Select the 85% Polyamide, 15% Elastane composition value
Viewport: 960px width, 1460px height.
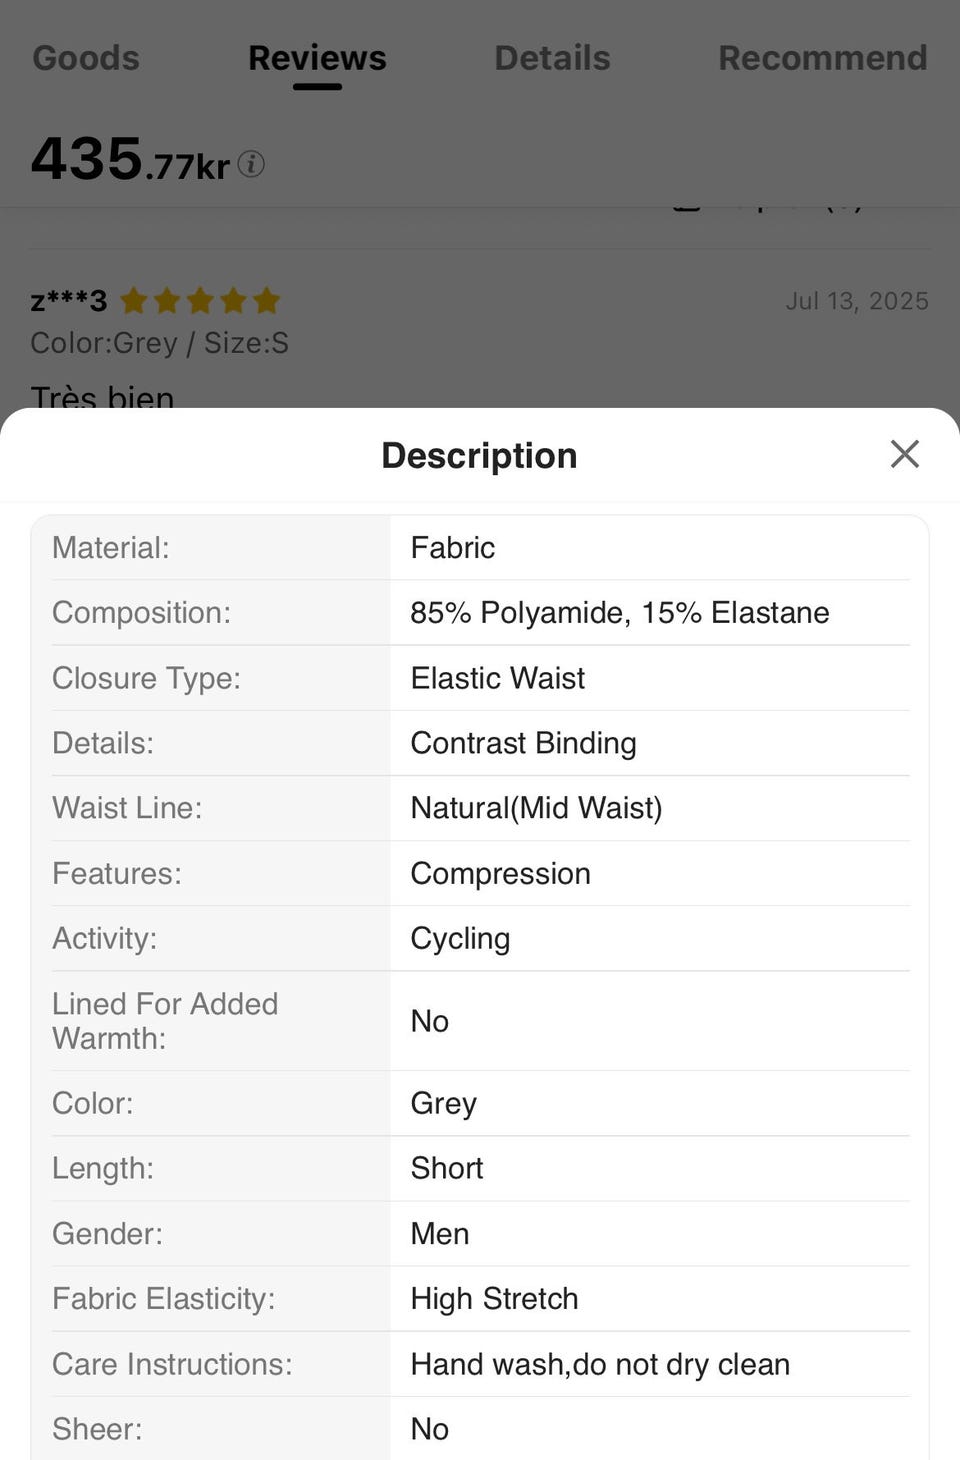point(620,613)
